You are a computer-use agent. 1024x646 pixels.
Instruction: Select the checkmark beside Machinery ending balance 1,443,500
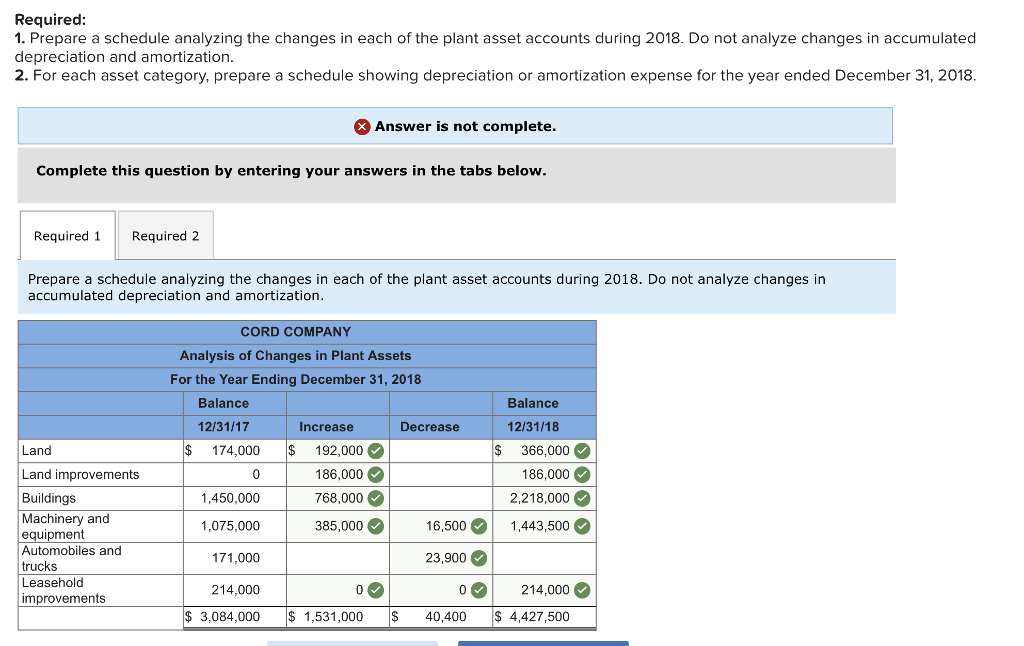[580, 526]
